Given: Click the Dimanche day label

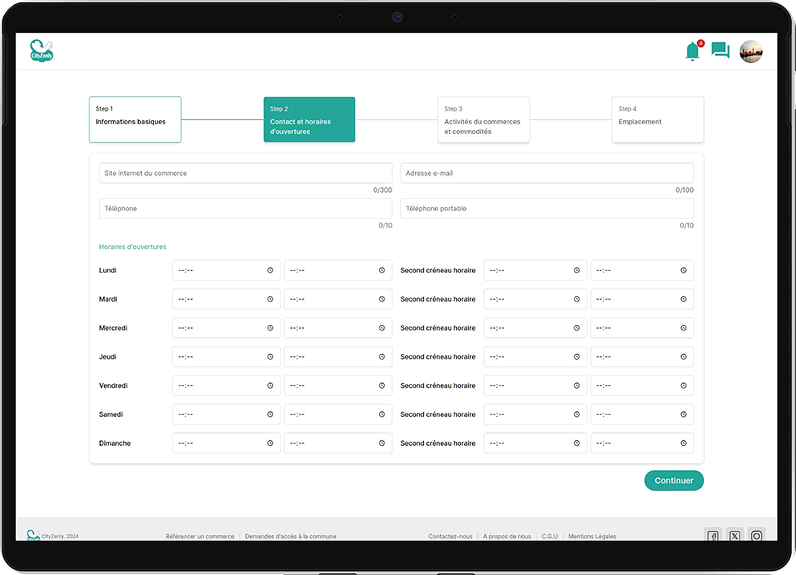Looking at the screenshot, I should [x=115, y=444].
